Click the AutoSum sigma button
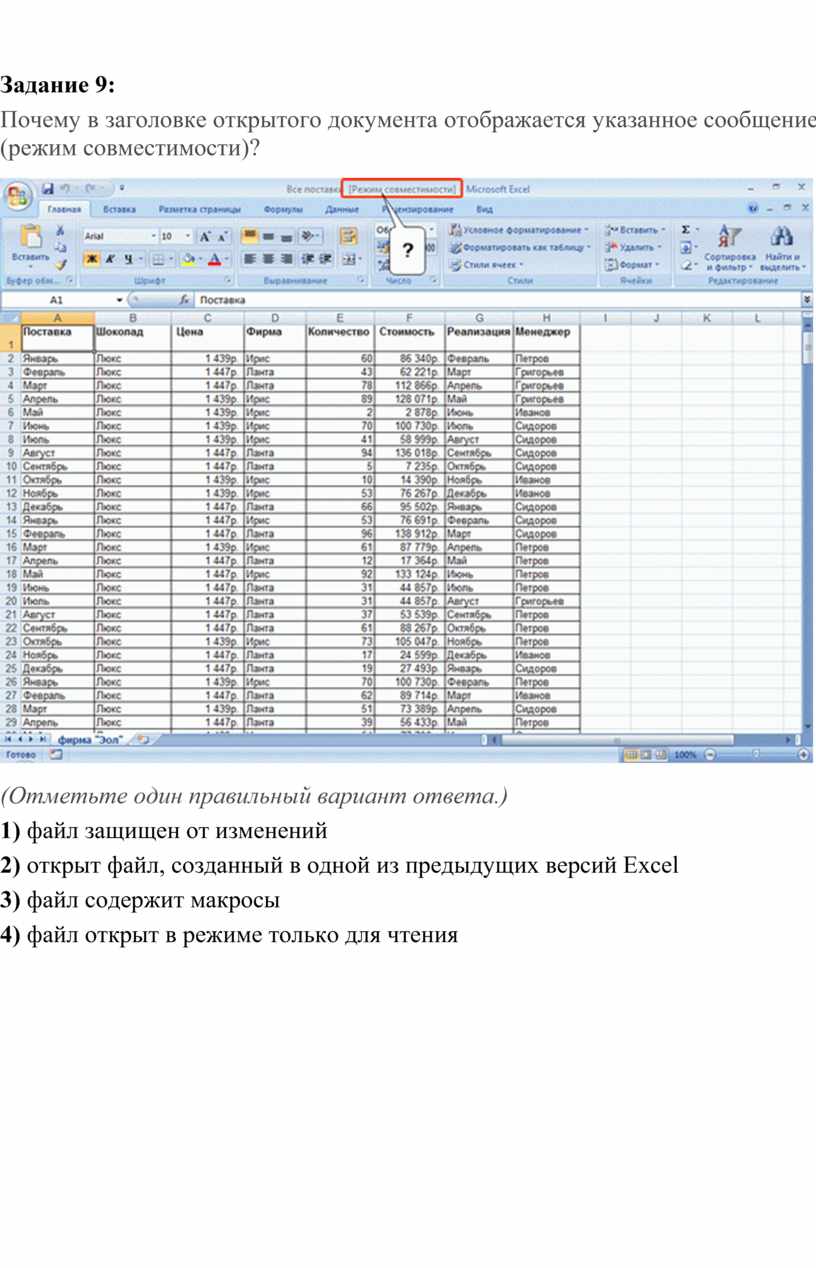Screen dimensions: 816x1268 point(687,230)
